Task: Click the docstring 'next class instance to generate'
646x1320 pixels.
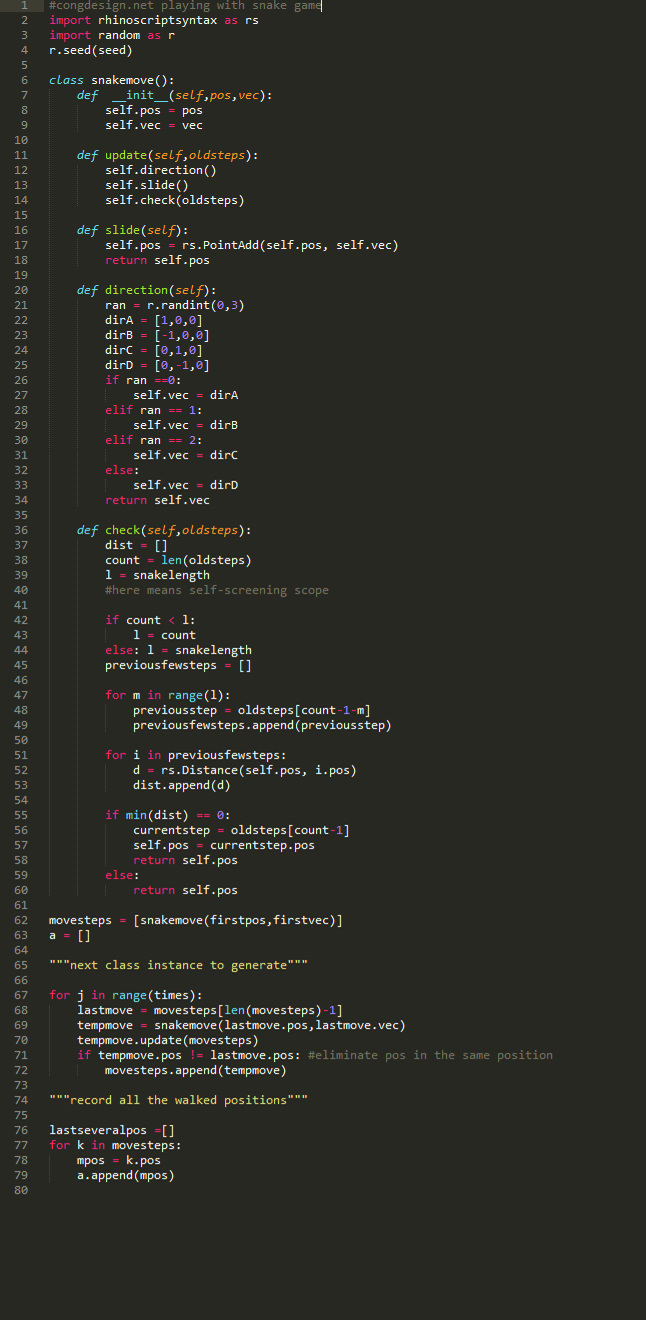Action: (178, 965)
